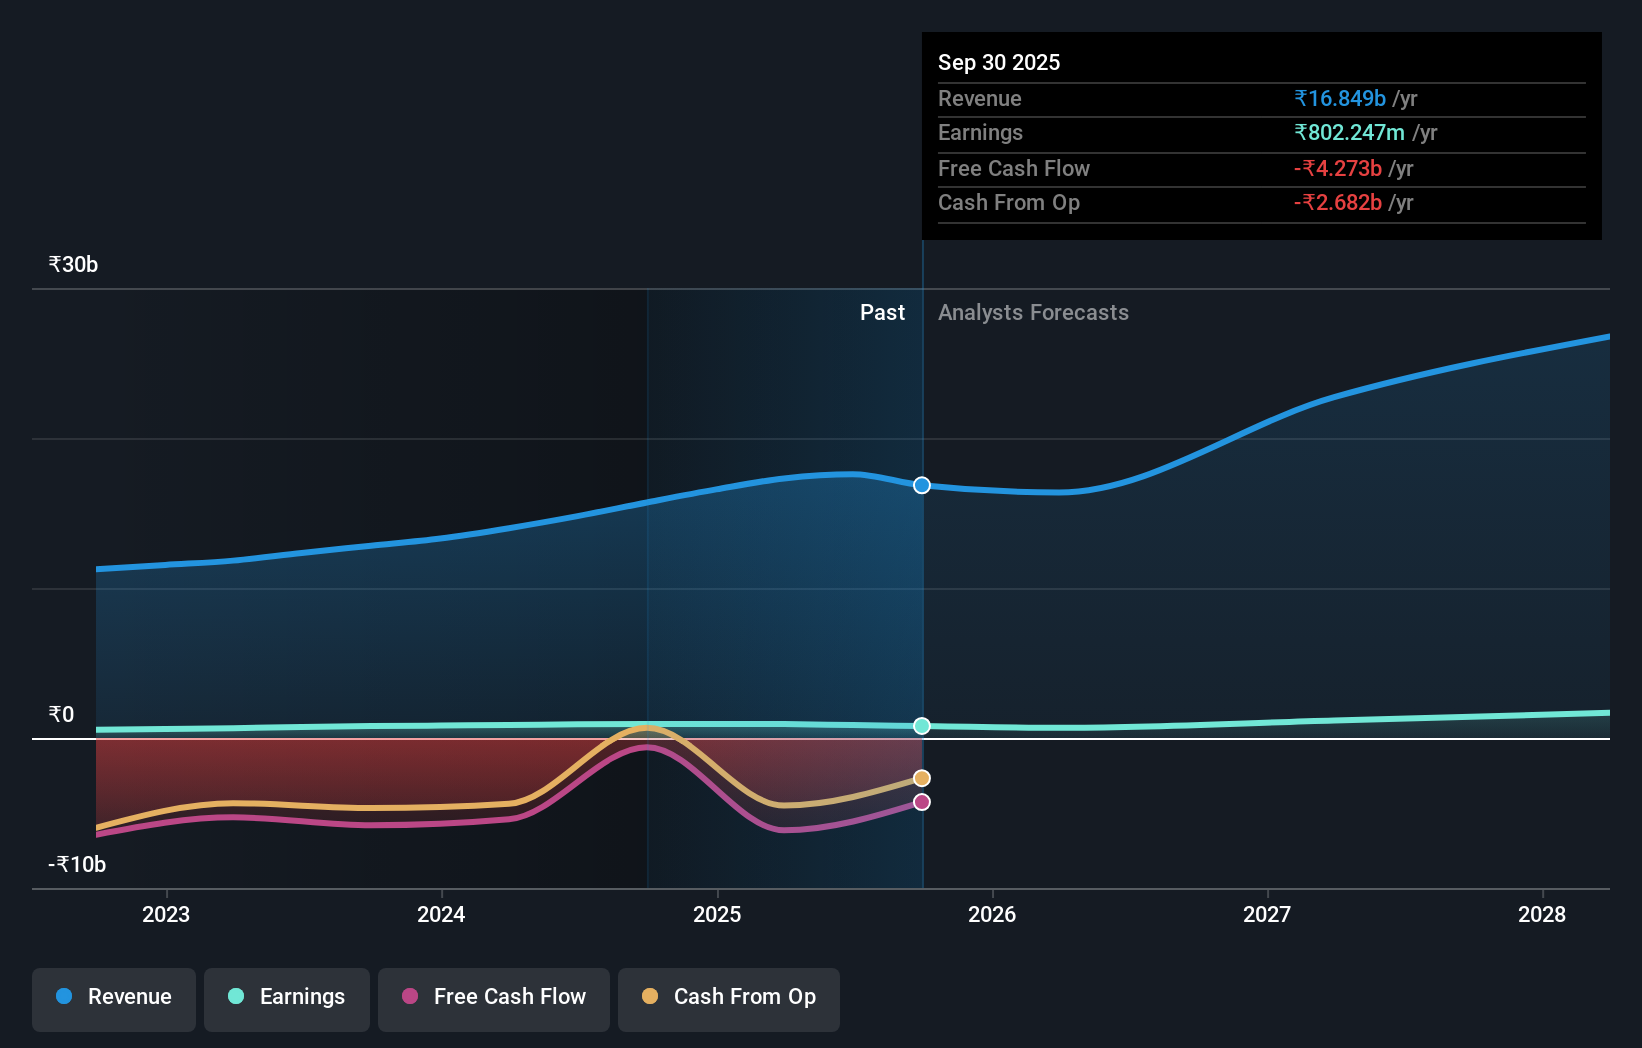Click the Cash From Op legend button

(728, 999)
